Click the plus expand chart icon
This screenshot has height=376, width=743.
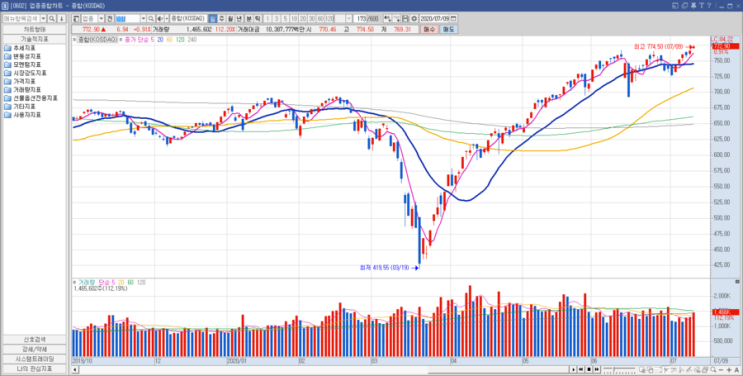pyautogui.click(x=729, y=369)
